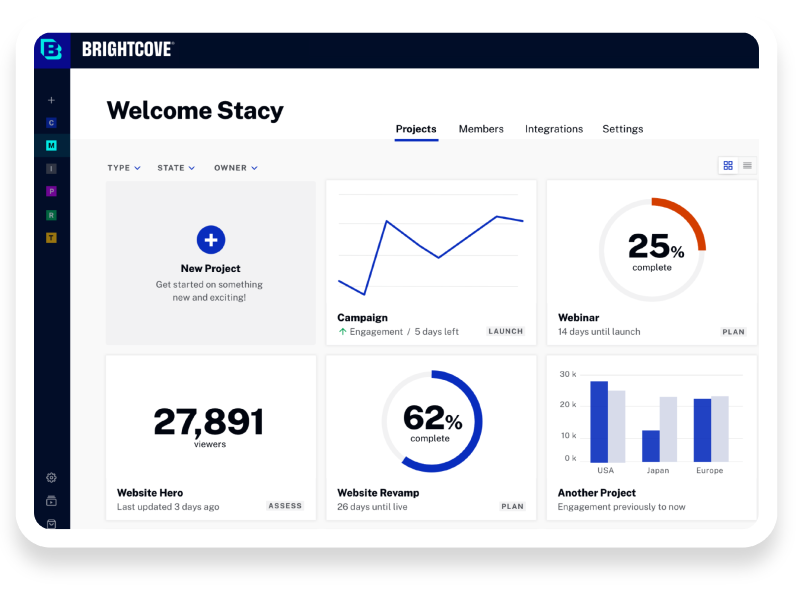
Task: Open the Campaign project title
Action: click(x=362, y=317)
